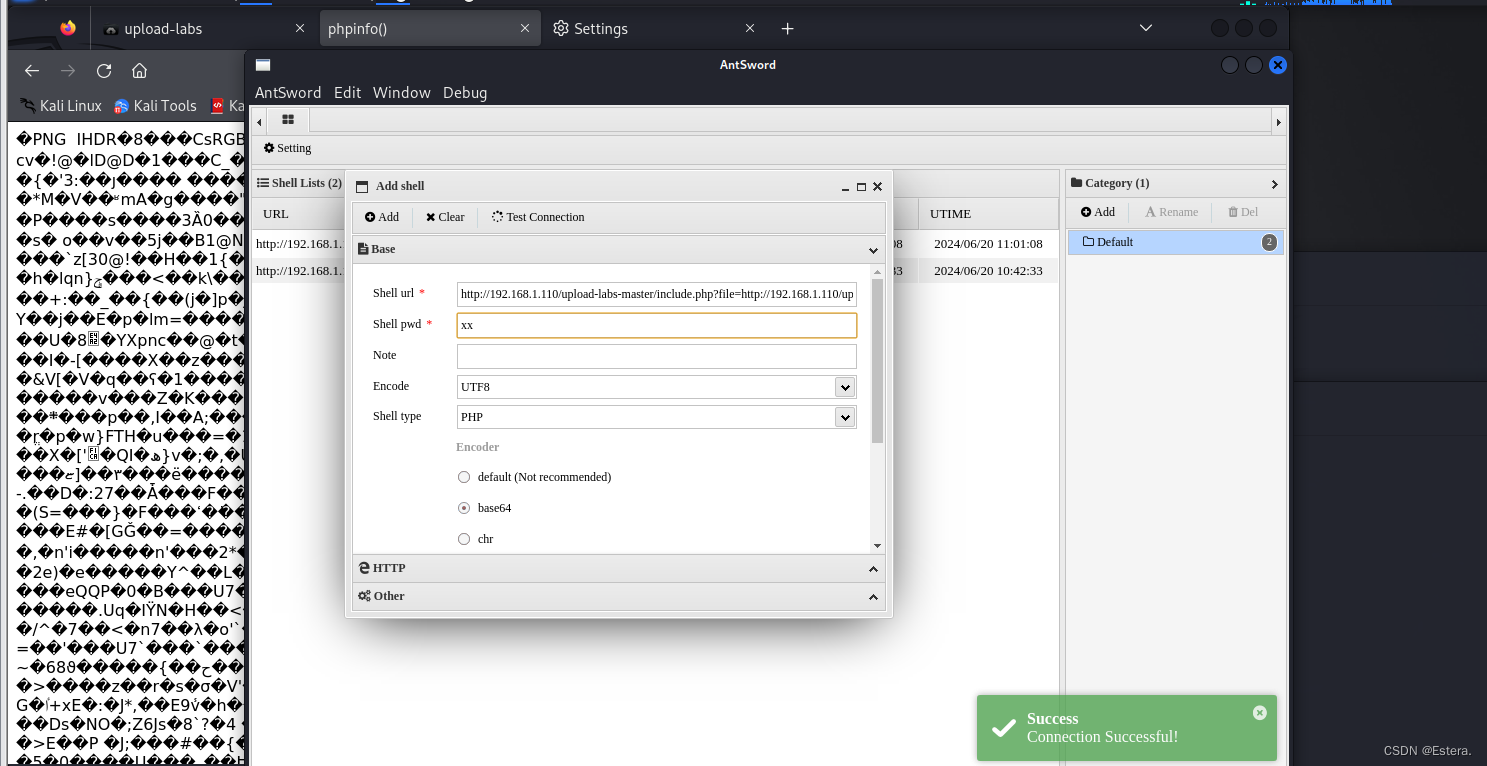The height and width of the screenshot is (766, 1487).
Task: Click the AntSword window menu icon
Action: 263,65
